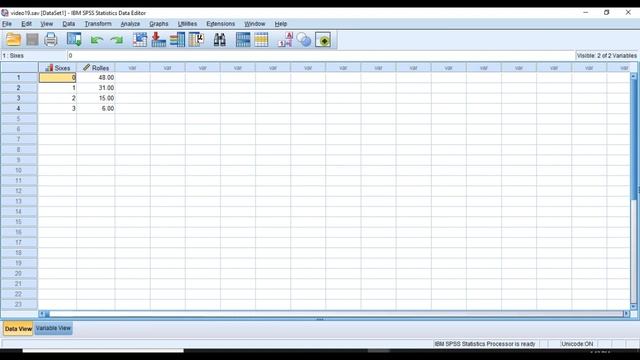Select the Sixes cell in row 4
Viewport: 640px width, 360px height.
pyautogui.click(x=58, y=108)
